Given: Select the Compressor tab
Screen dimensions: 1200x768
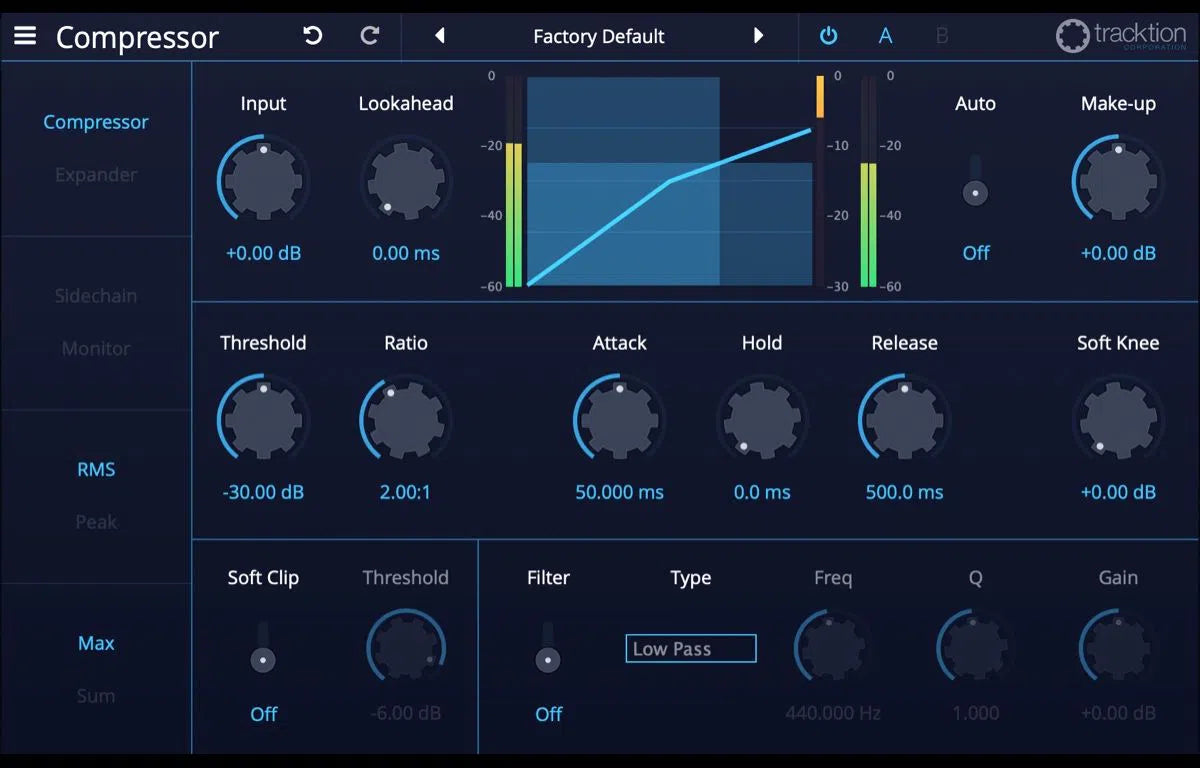Looking at the screenshot, I should (x=95, y=121).
